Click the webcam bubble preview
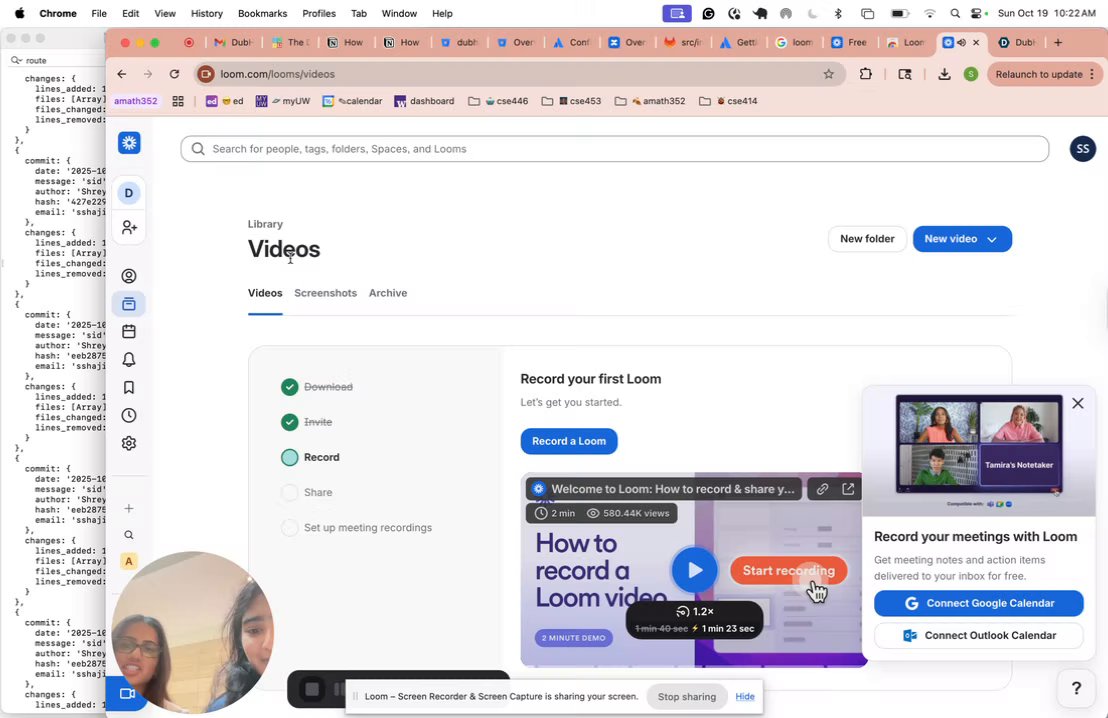Viewport: 1108px width, 718px height. 193,632
